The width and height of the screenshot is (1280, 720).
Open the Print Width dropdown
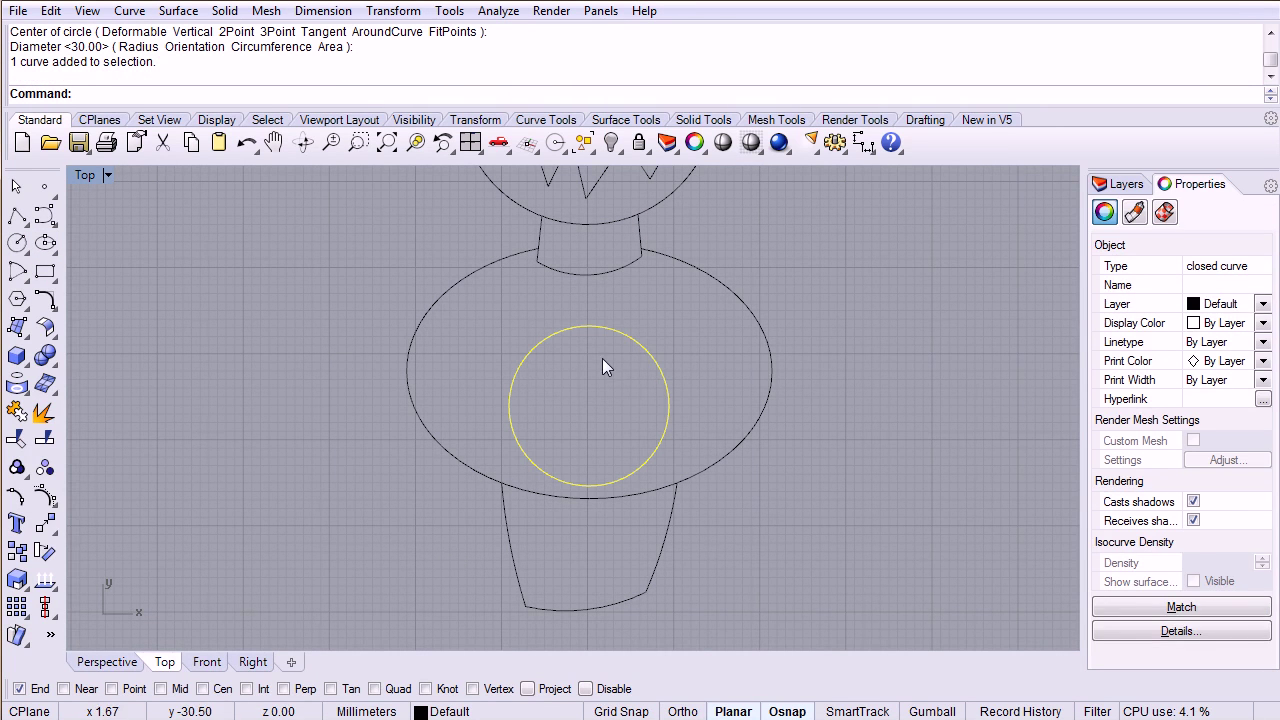pos(1262,380)
